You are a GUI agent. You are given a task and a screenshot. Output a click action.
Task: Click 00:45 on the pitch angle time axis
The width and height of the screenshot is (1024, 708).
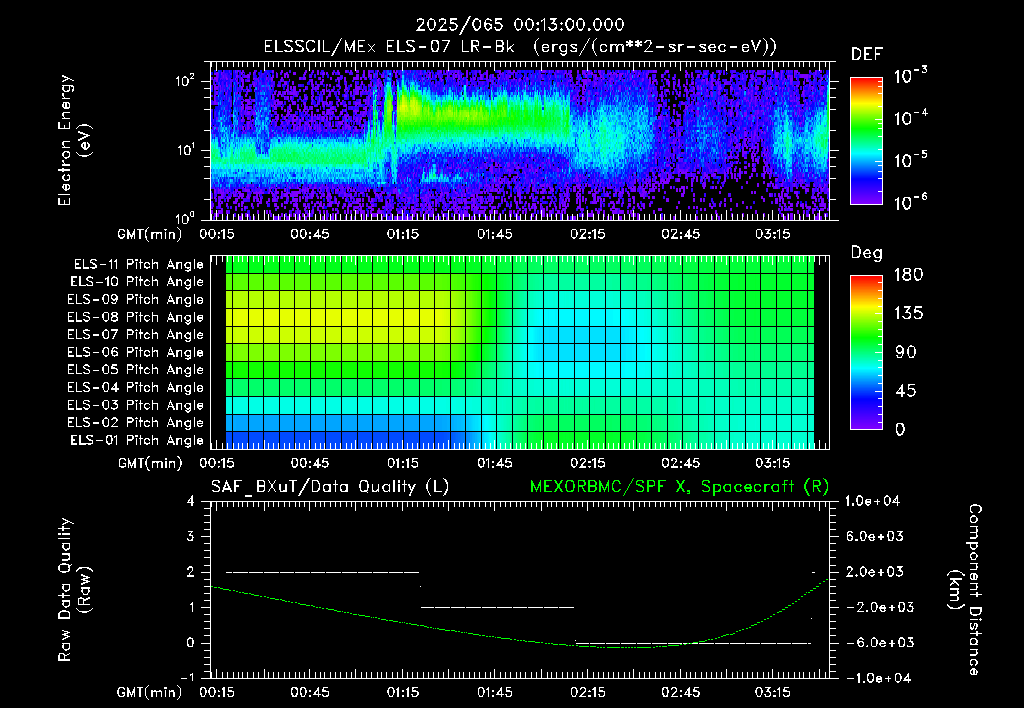click(310, 463)
